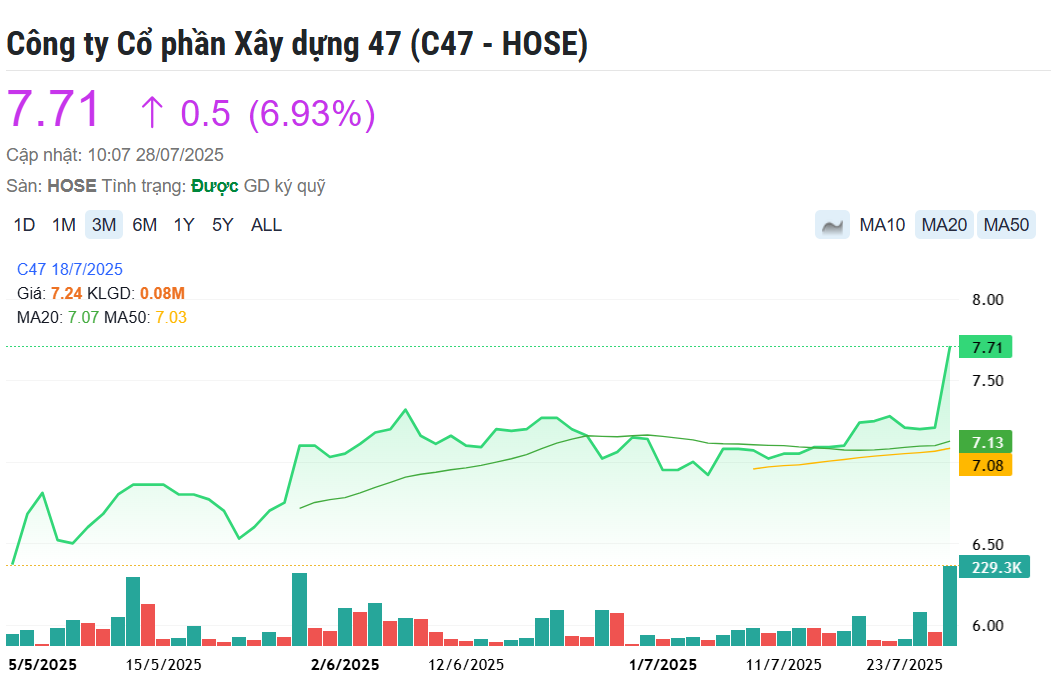Click the C47 18/7/2025 chart tooltip label
Image resolution: width=1051 pixels, height=689 pixels.
pyautogui.click(x=70, y=269)
